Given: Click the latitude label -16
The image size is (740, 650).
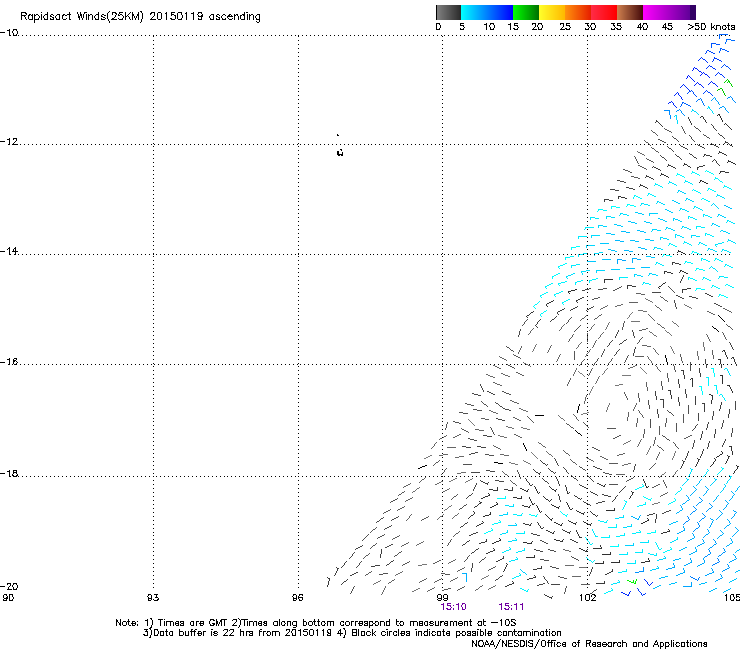Looking at the screenshot, I should 9,362.
